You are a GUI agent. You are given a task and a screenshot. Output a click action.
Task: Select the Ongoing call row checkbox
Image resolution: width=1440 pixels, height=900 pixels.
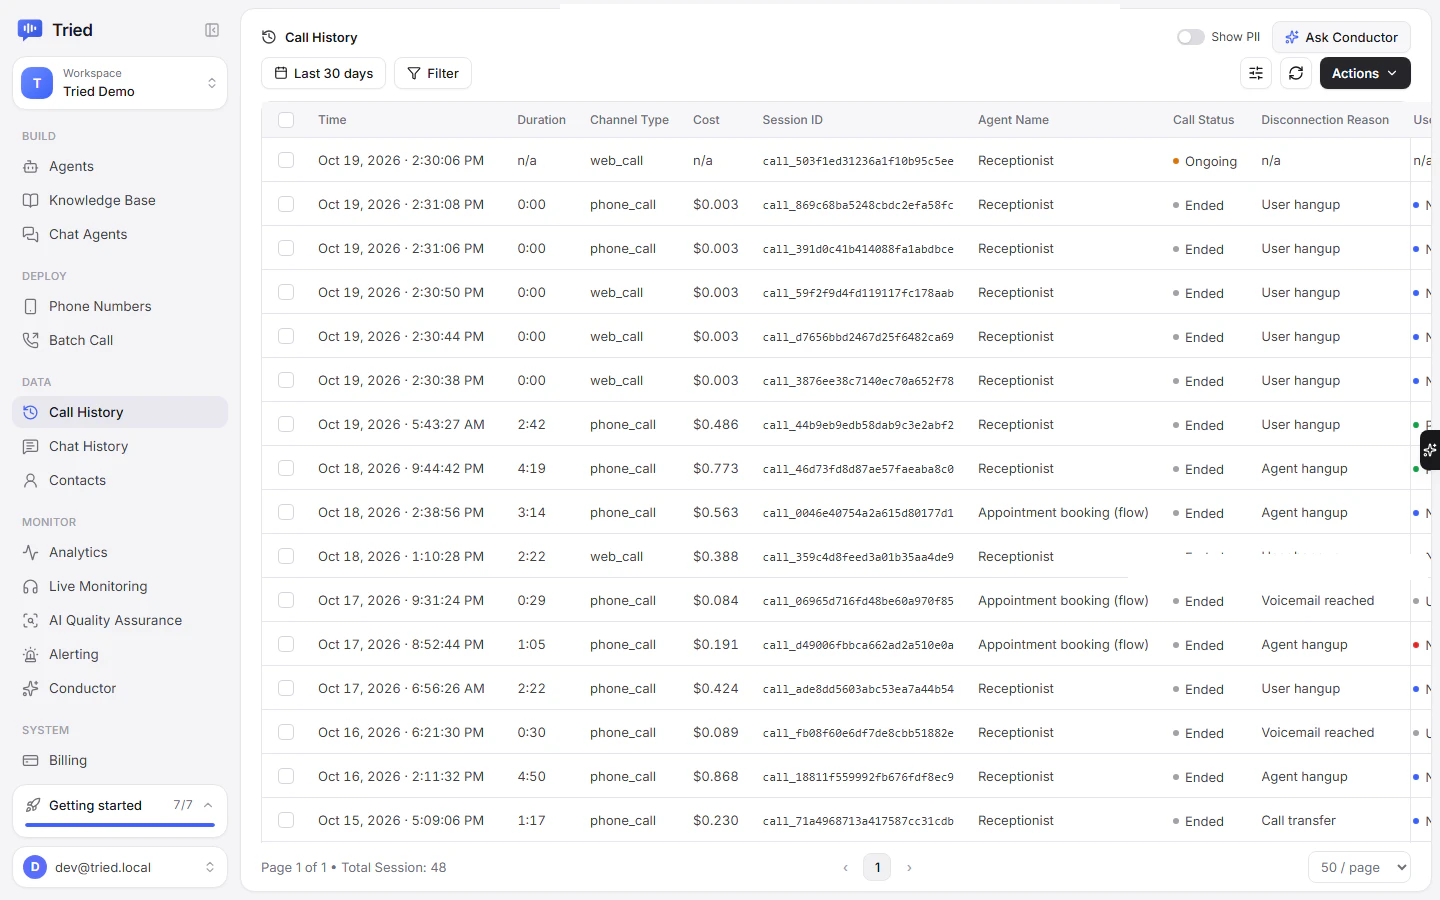click(x=286, y=160)
